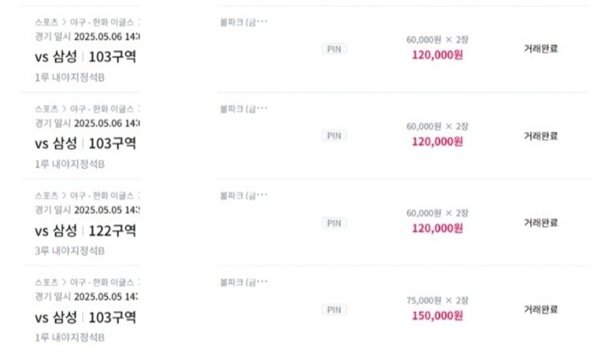Click the PIN badge beside the 150,000원 price
The height and width of the screenshot is (361, 600).
pyautogui.click(x=334, y=310)
